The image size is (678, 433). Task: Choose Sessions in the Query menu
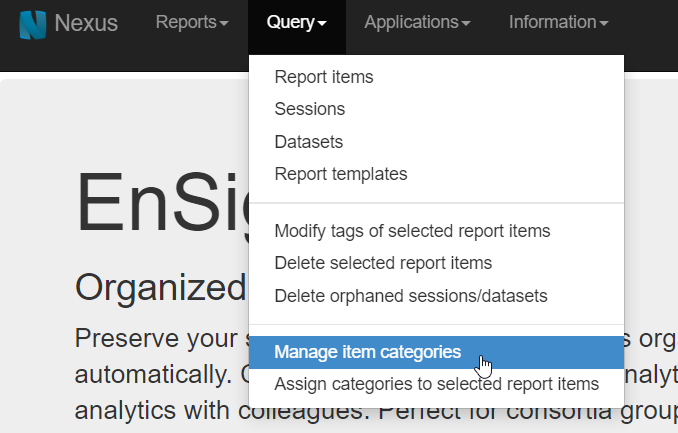[436, 109]
